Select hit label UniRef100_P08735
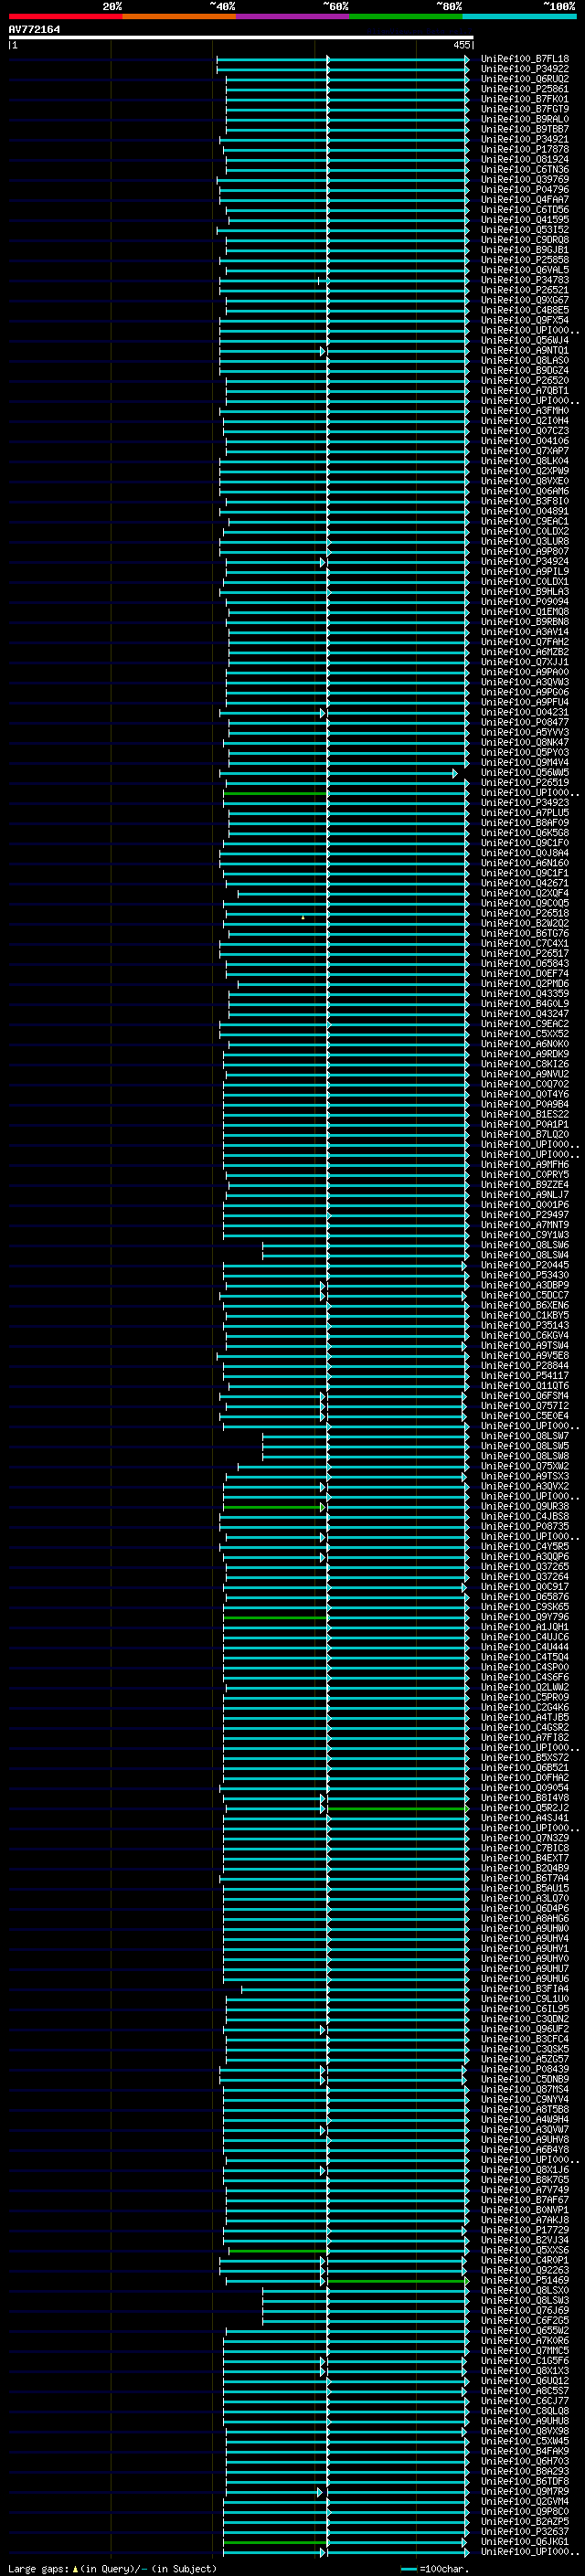 click(525, 1526)
